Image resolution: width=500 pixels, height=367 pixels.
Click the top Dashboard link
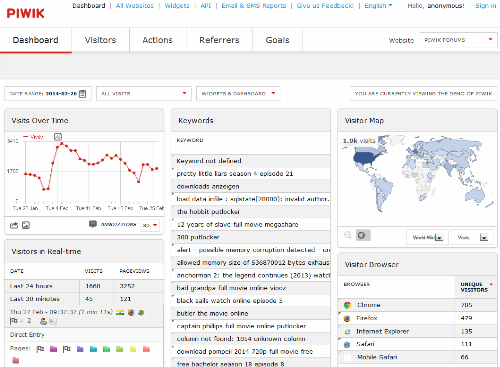tap(89, 6)
